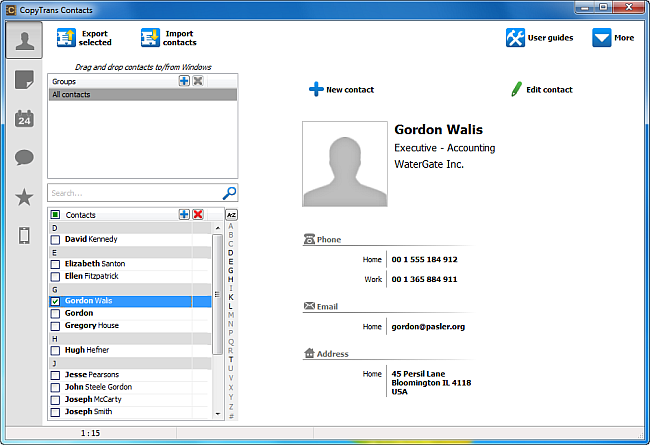Image resolution: width=650 pixels, height=445 pixels.
Task: Click New contact button
Action: 341,90
